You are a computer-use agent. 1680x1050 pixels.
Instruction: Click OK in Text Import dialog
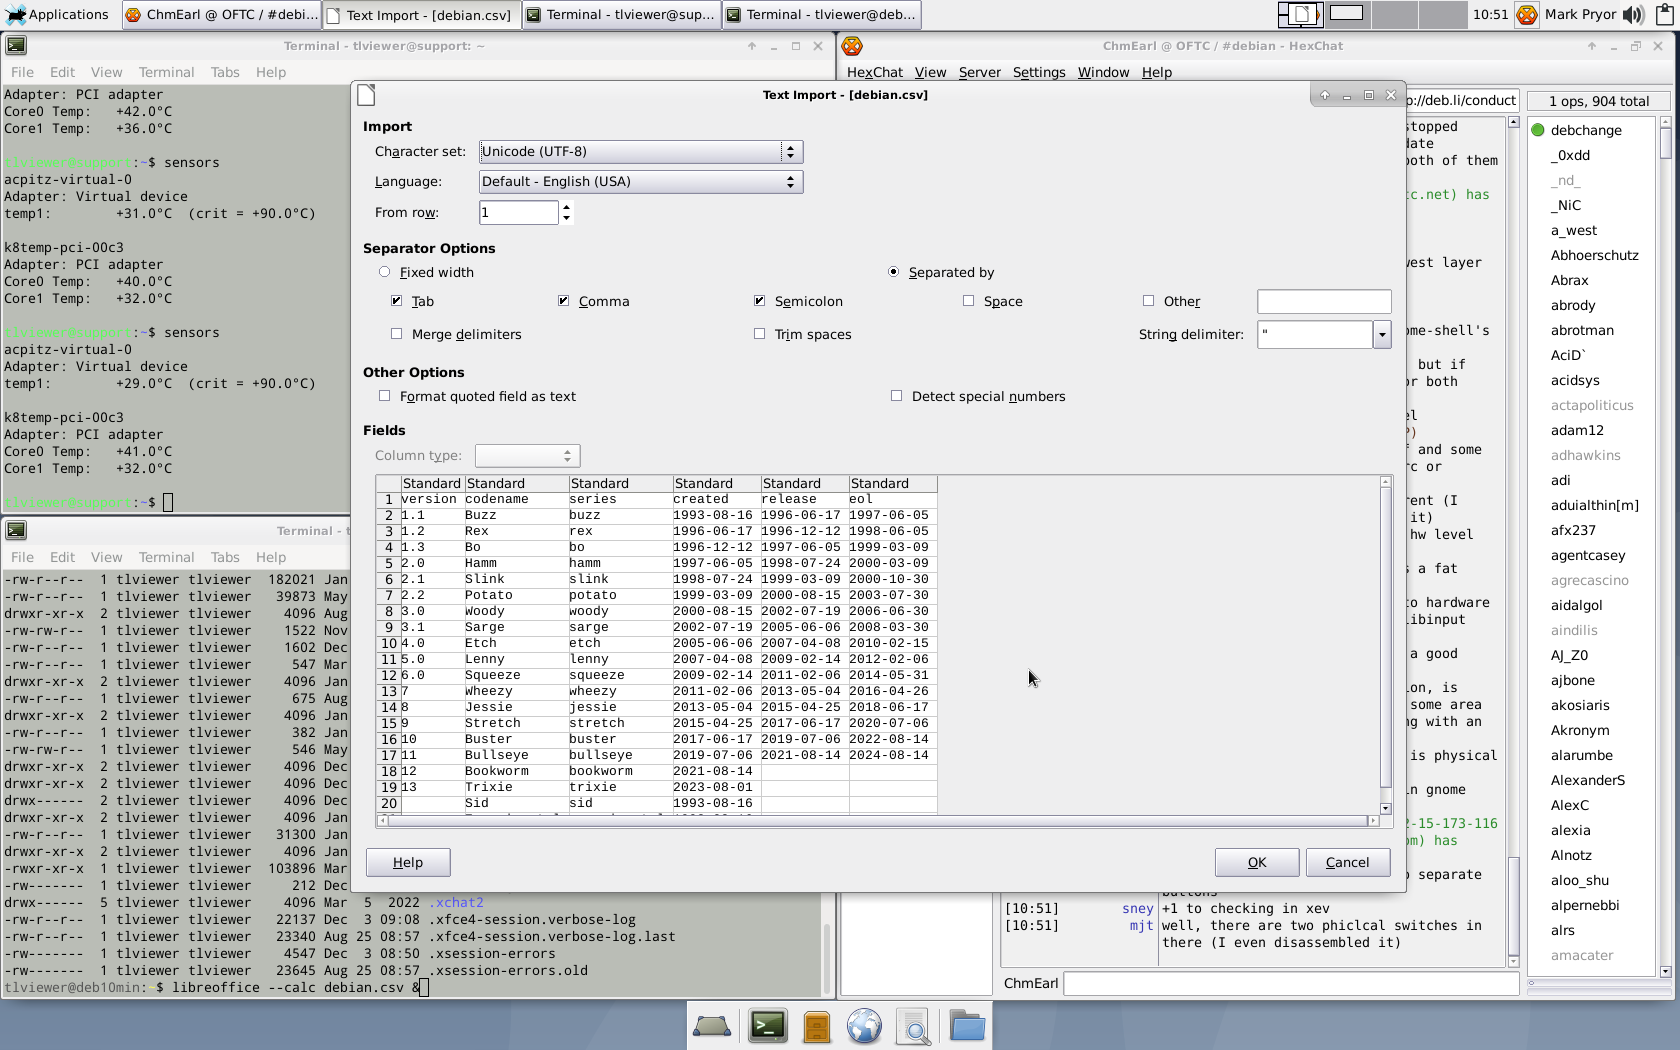coord(1257,863)
